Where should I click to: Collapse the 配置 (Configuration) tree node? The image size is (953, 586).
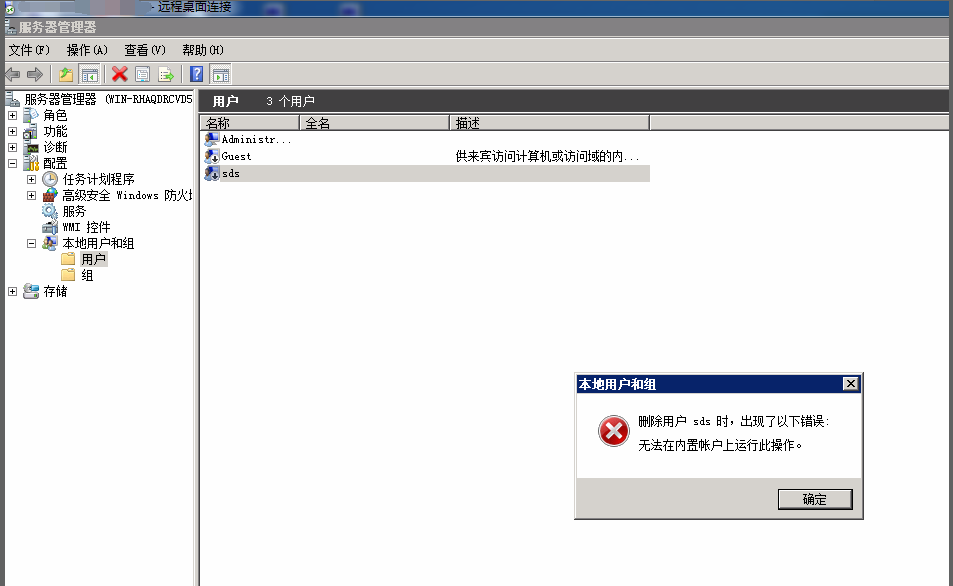(x=12, y=164)
